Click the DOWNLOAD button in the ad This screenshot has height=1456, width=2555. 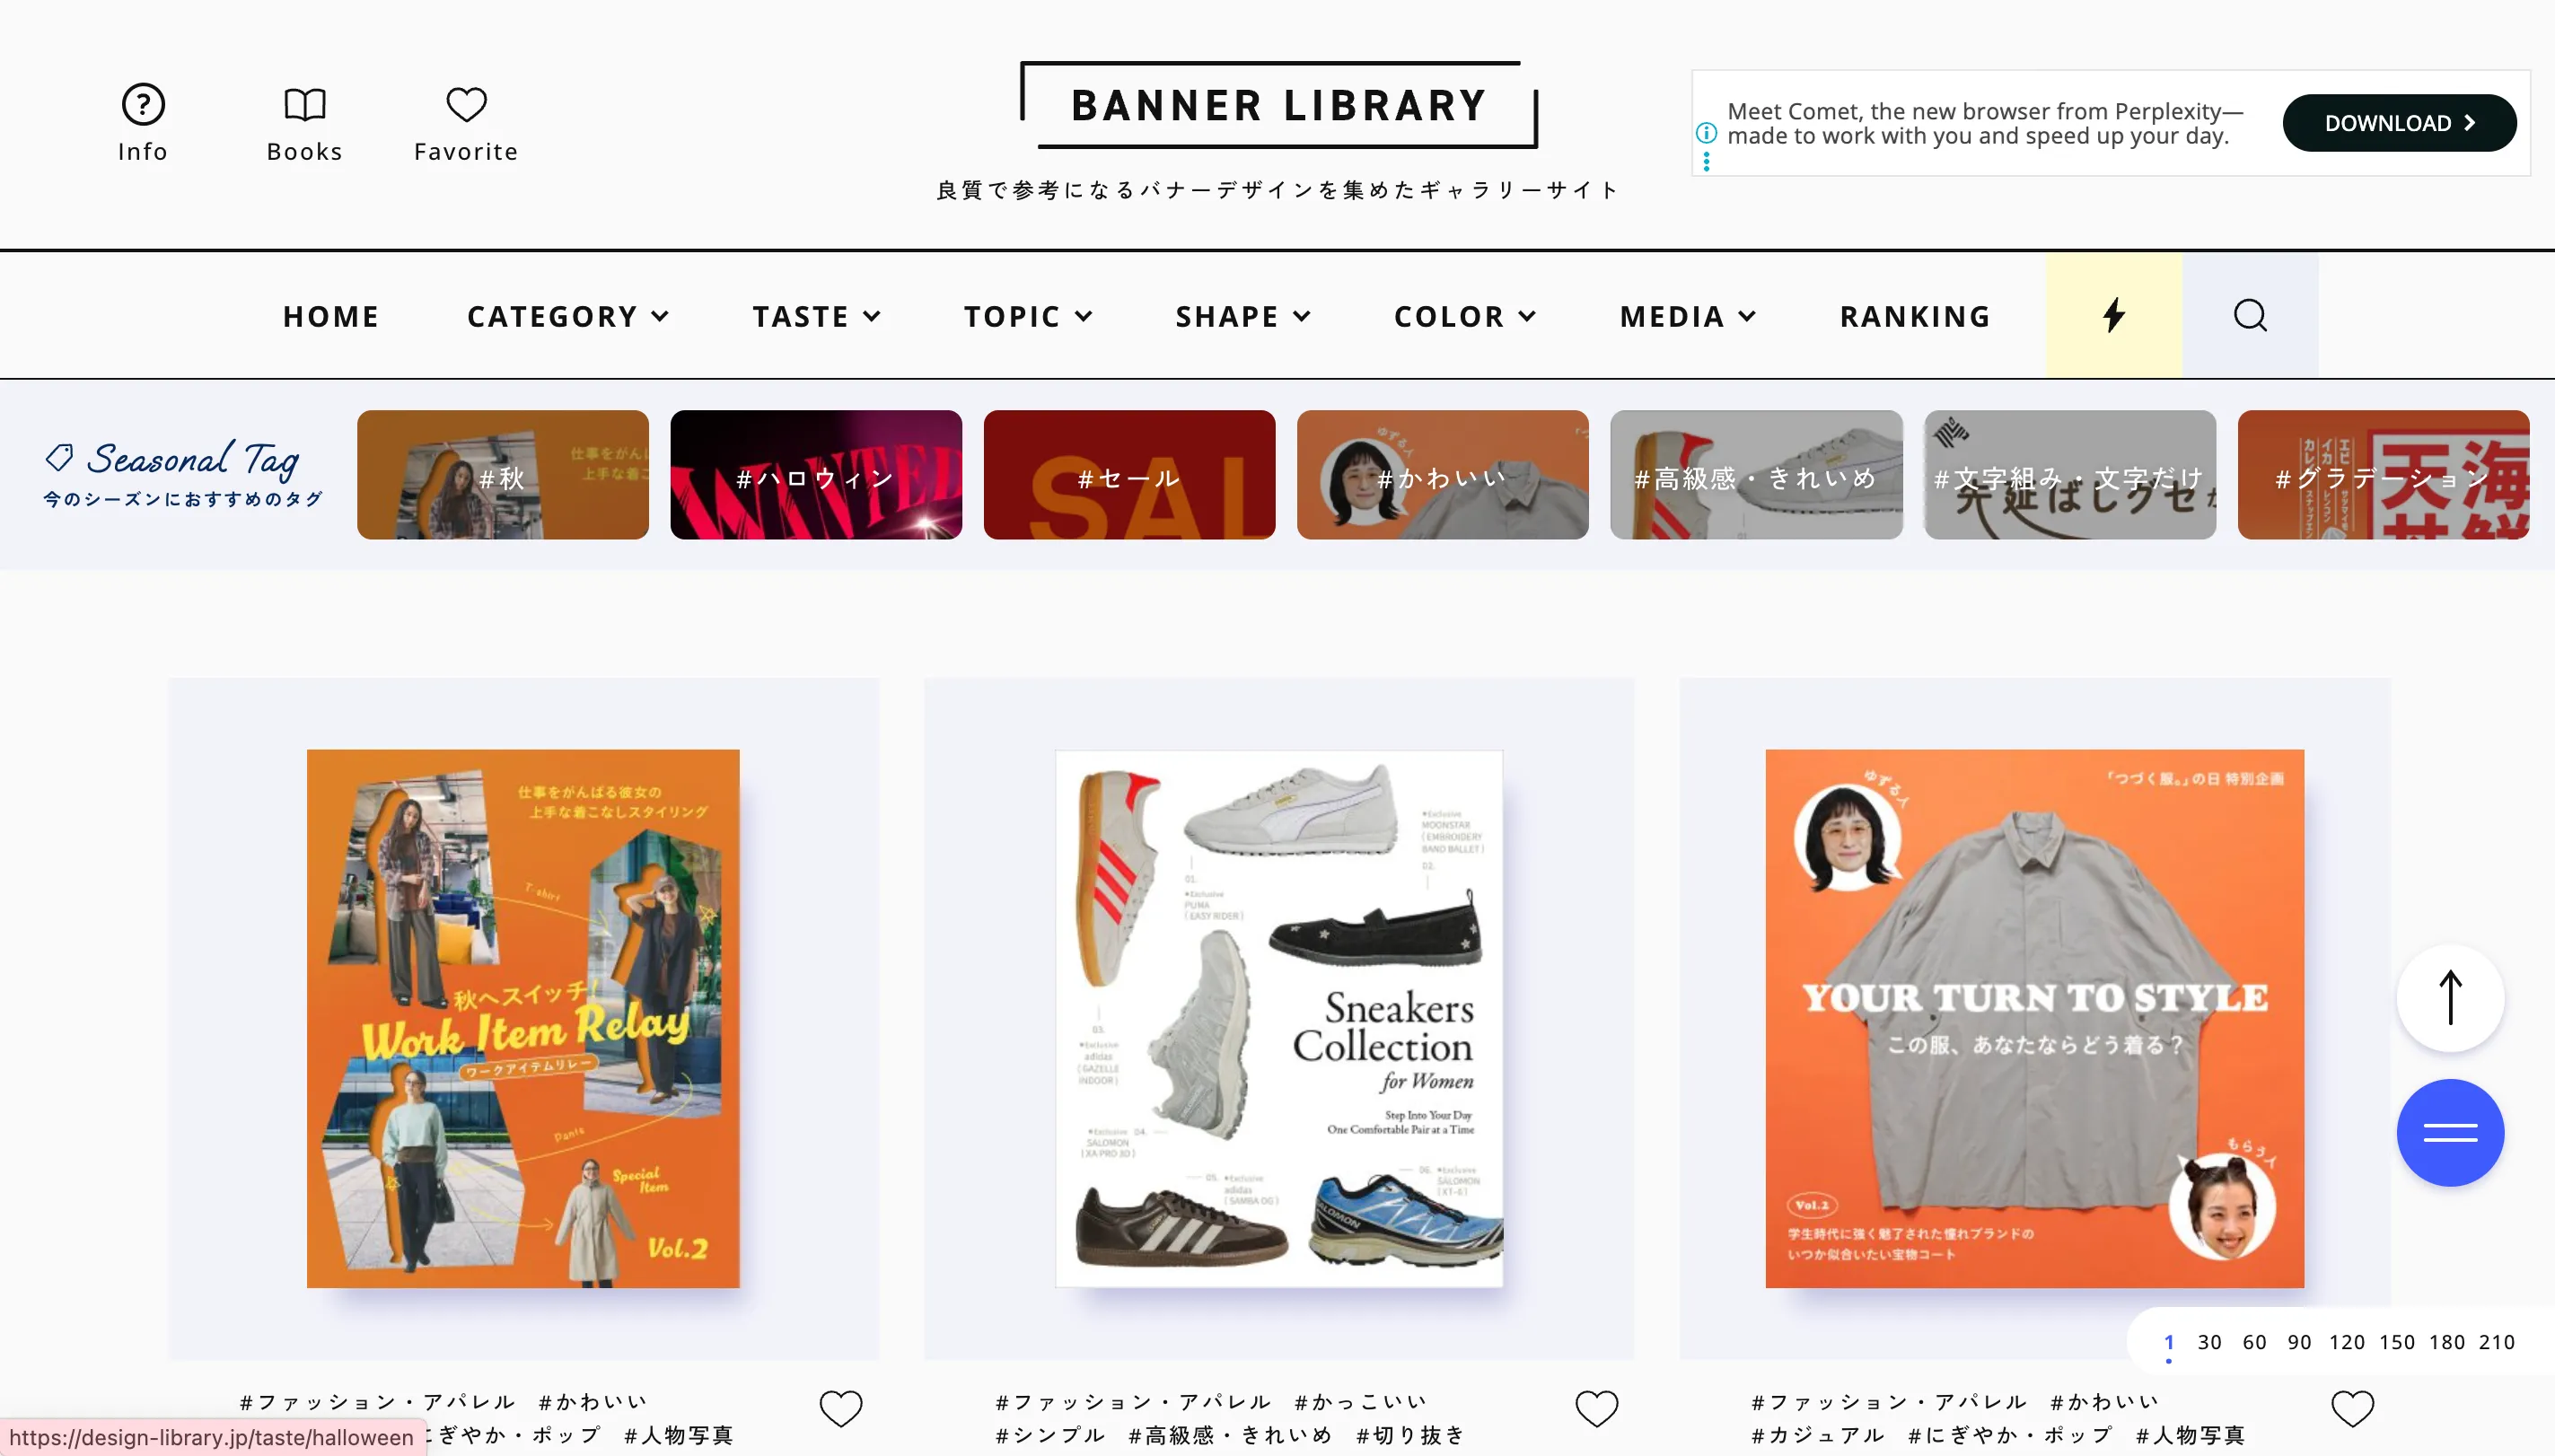[2399, 123]
